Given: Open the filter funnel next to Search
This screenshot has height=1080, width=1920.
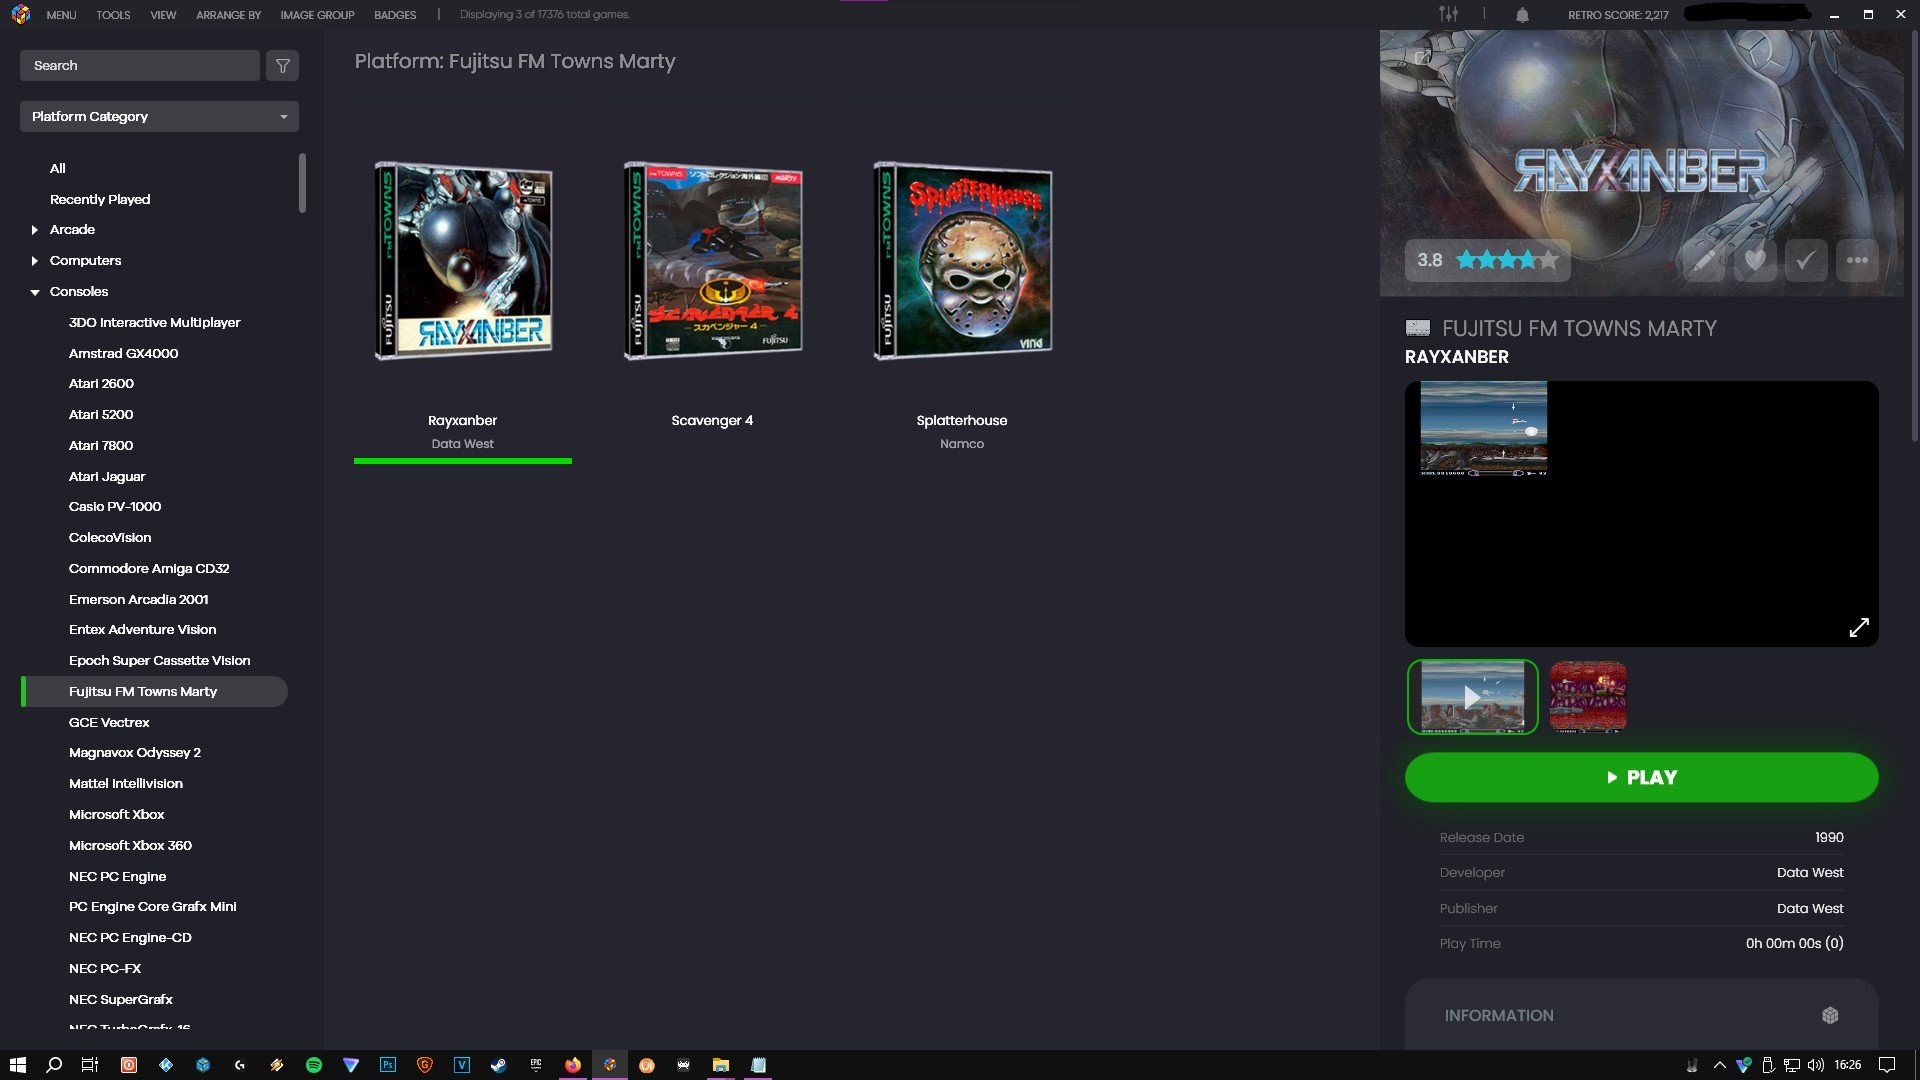Looking at the screenshot, I should click(x=283, y=66).
